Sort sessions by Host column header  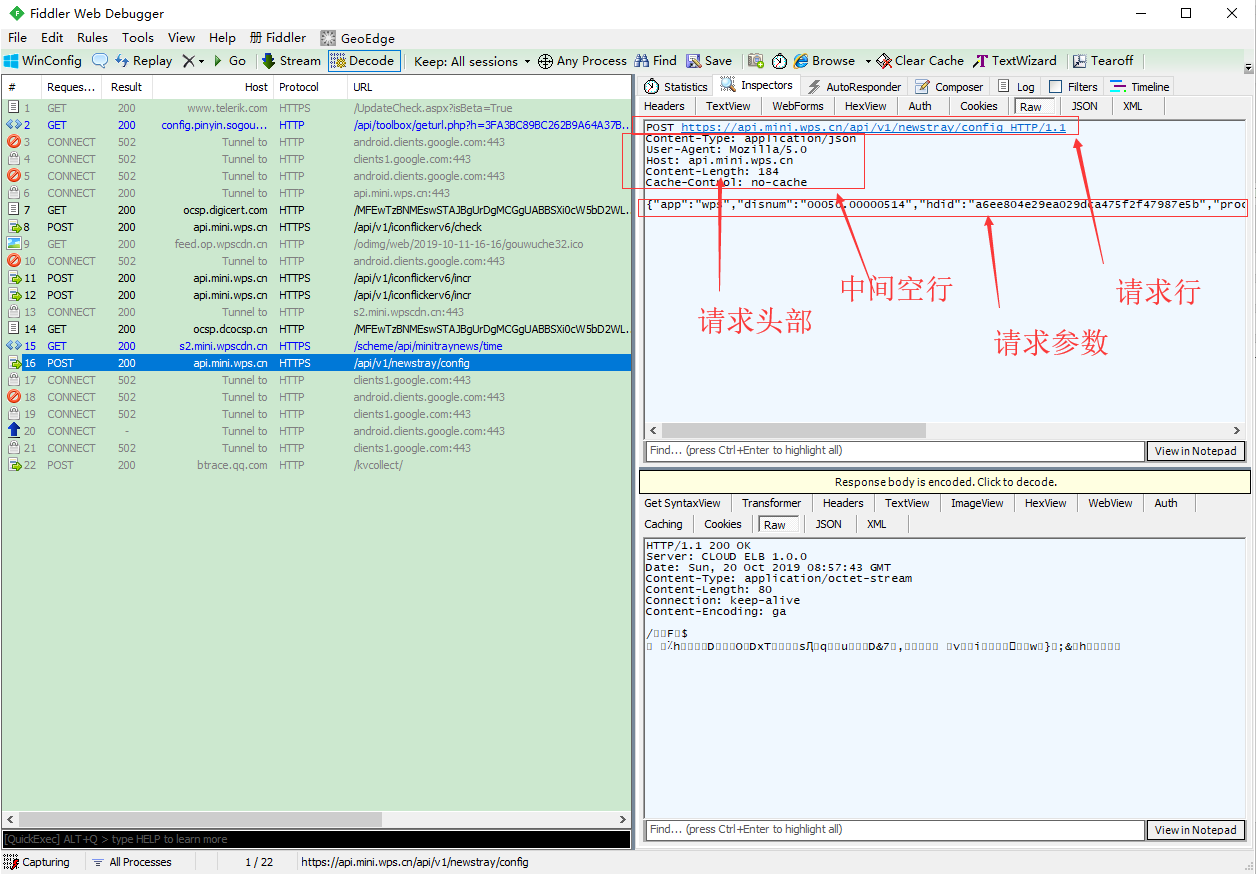[x=214, y=87]
